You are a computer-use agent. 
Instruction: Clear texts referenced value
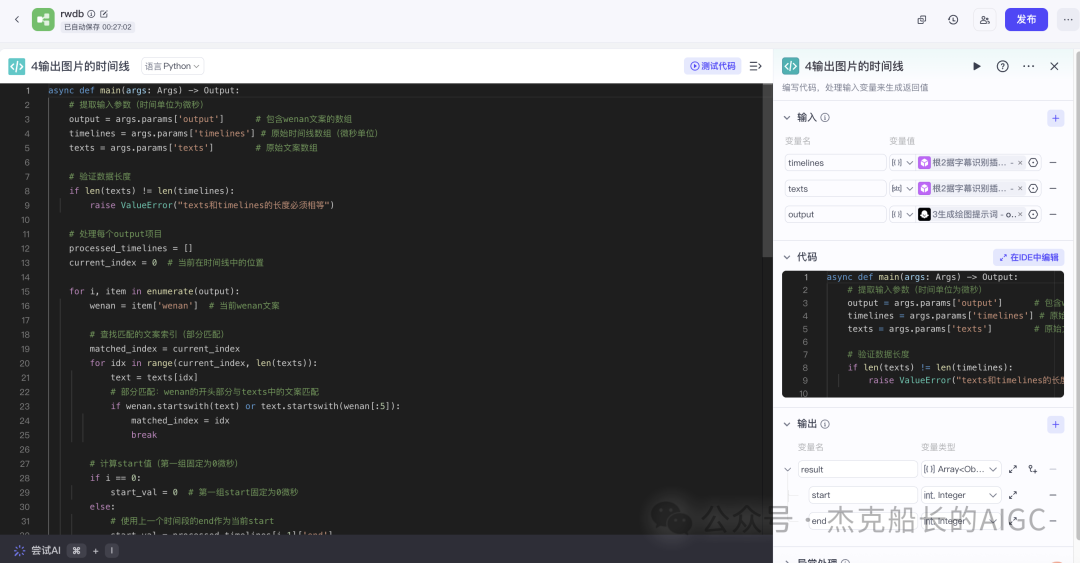[1020, 189]
